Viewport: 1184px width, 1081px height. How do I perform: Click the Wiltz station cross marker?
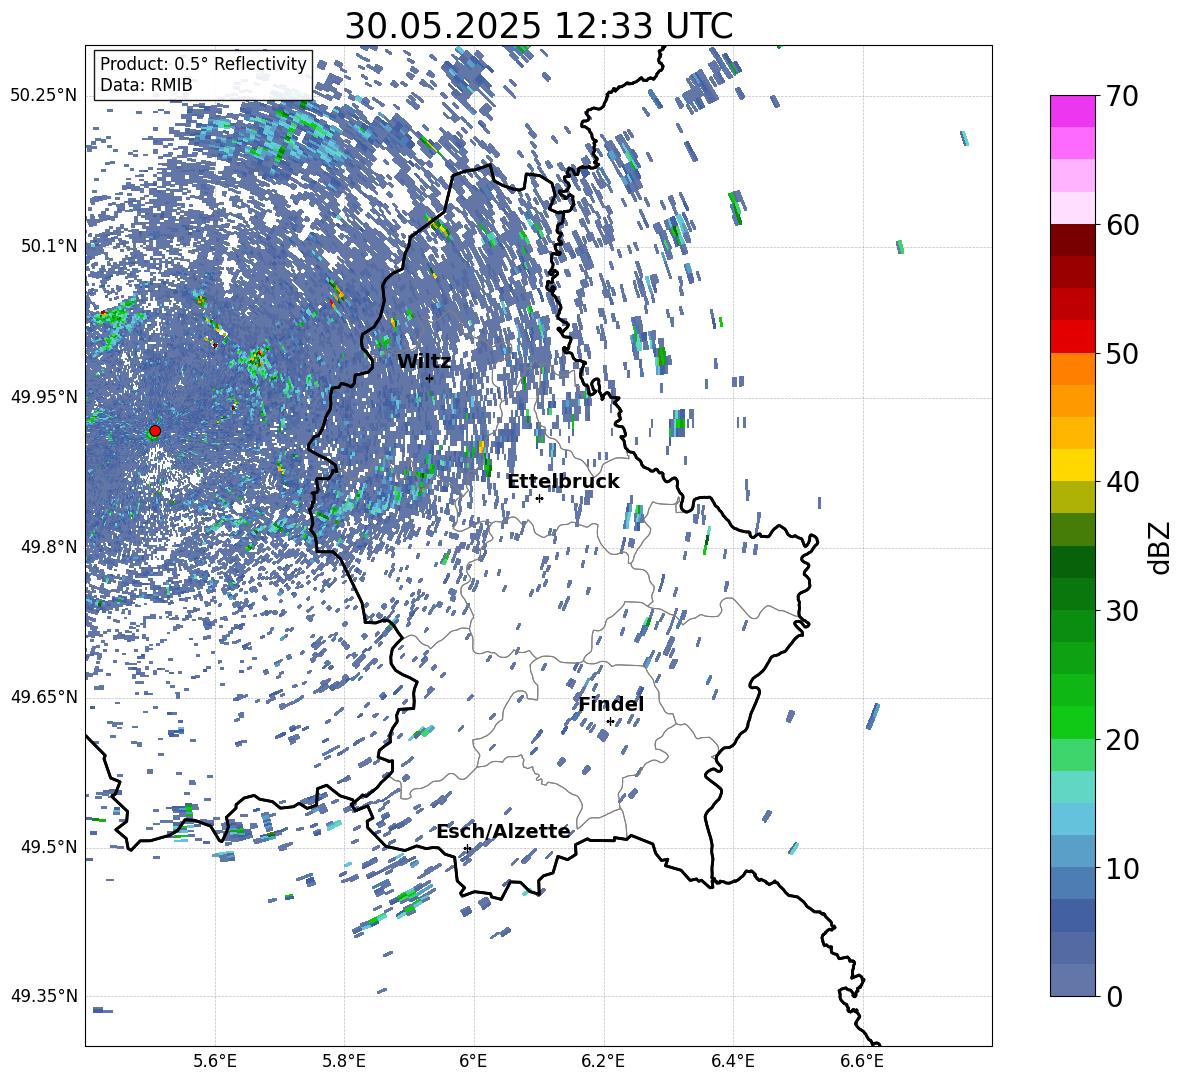coord(430,378)
